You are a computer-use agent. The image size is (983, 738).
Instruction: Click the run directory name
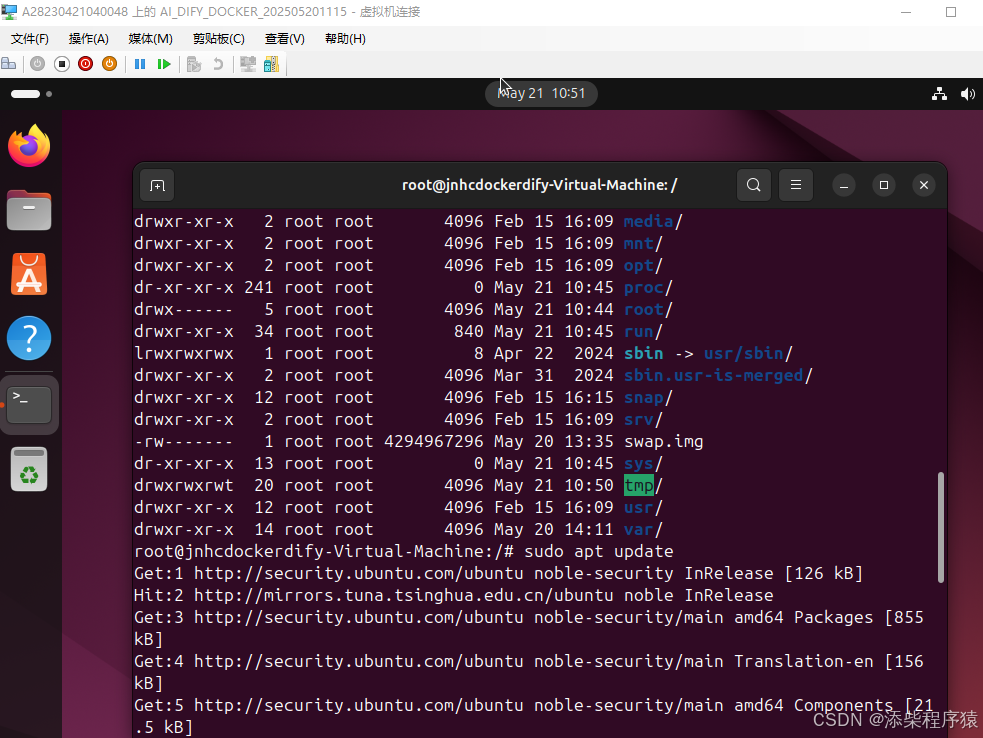coord(638,331)
